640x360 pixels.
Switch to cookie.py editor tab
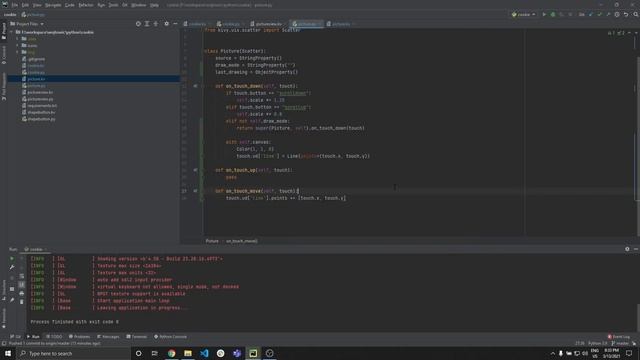[x=229, y=24]
